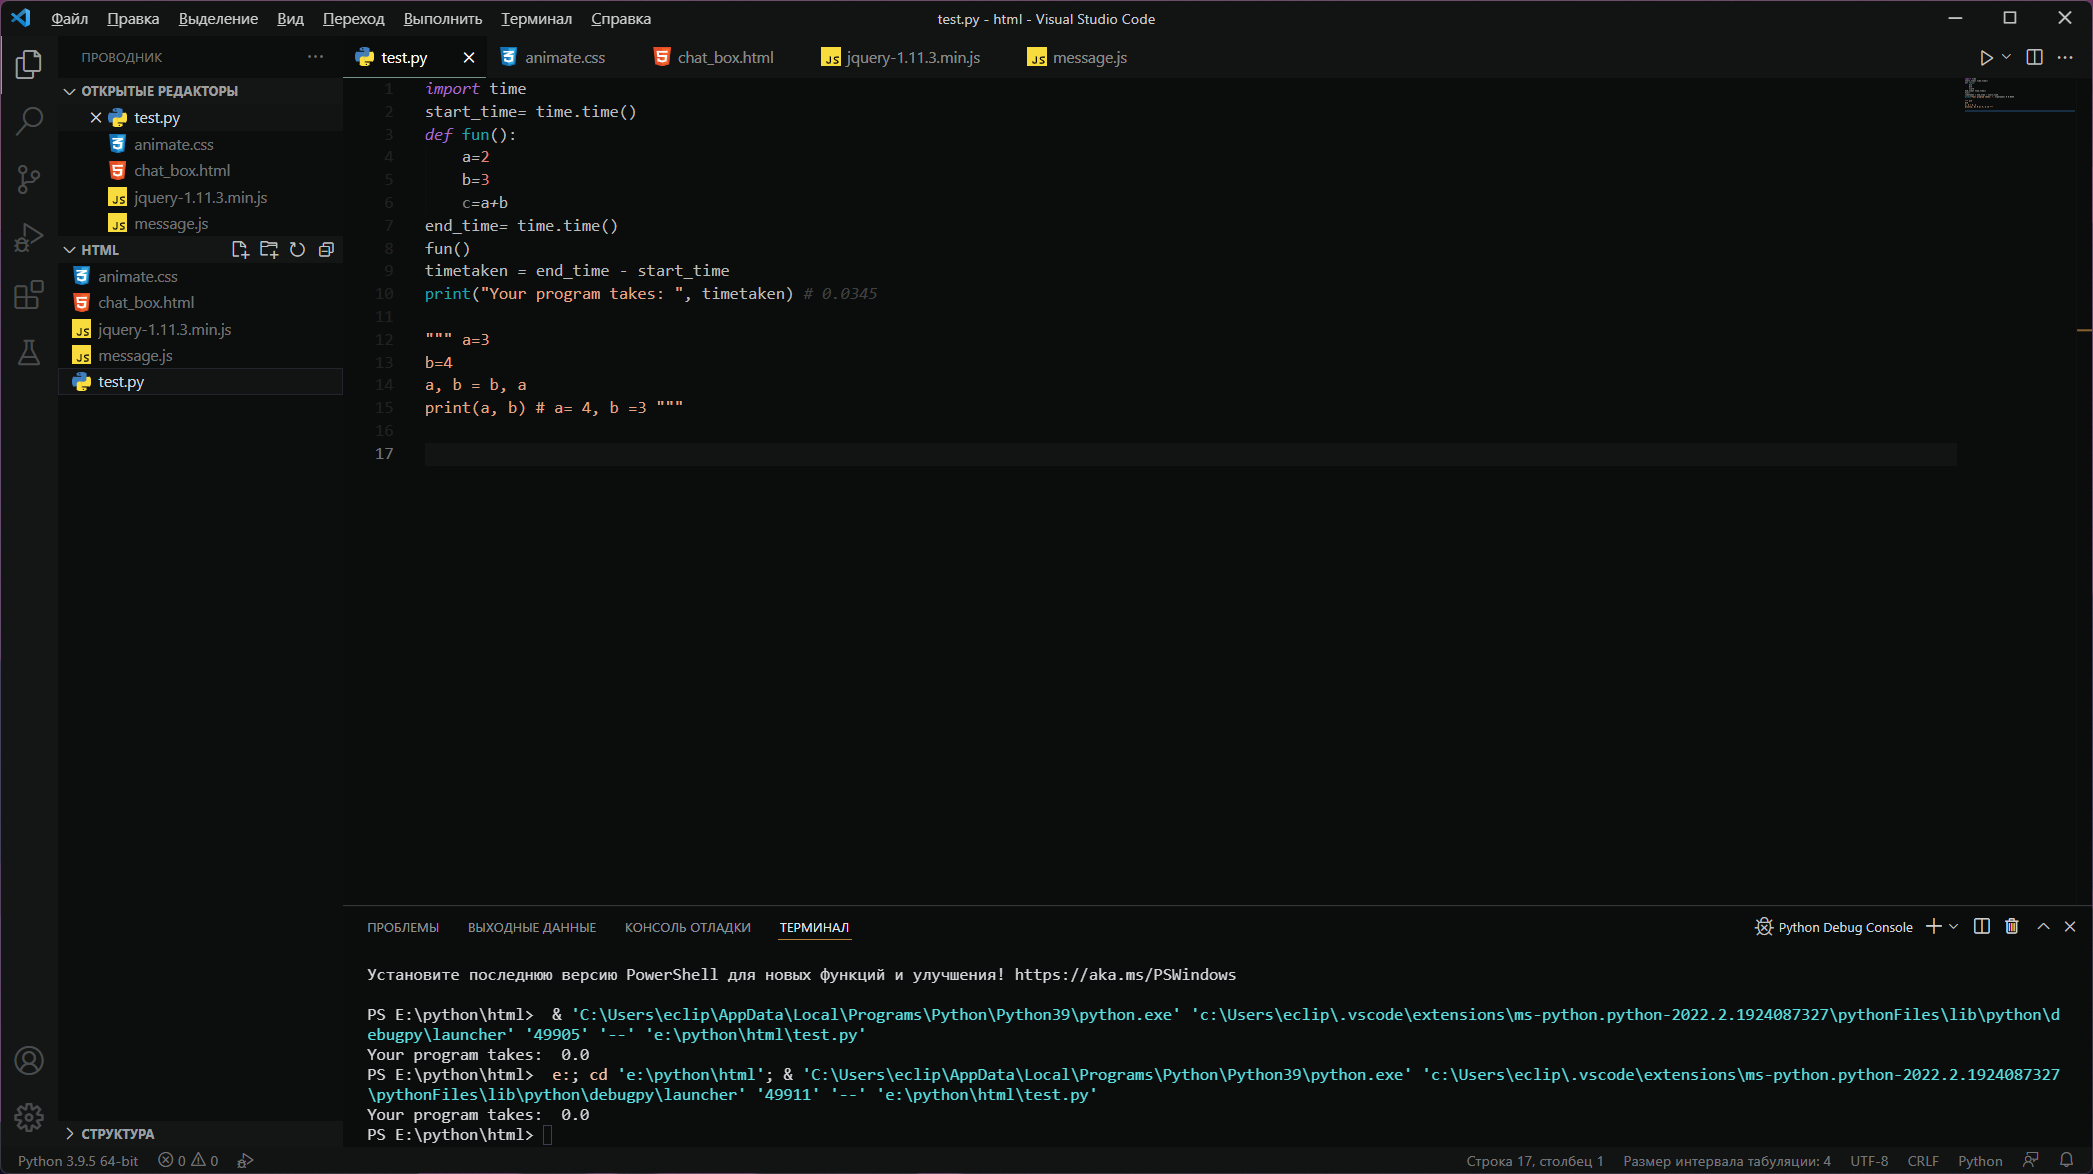Run Python file with play button
Image resolution: width=2093 pixels, height=1174 pixels.
[x=1986, y=58]
